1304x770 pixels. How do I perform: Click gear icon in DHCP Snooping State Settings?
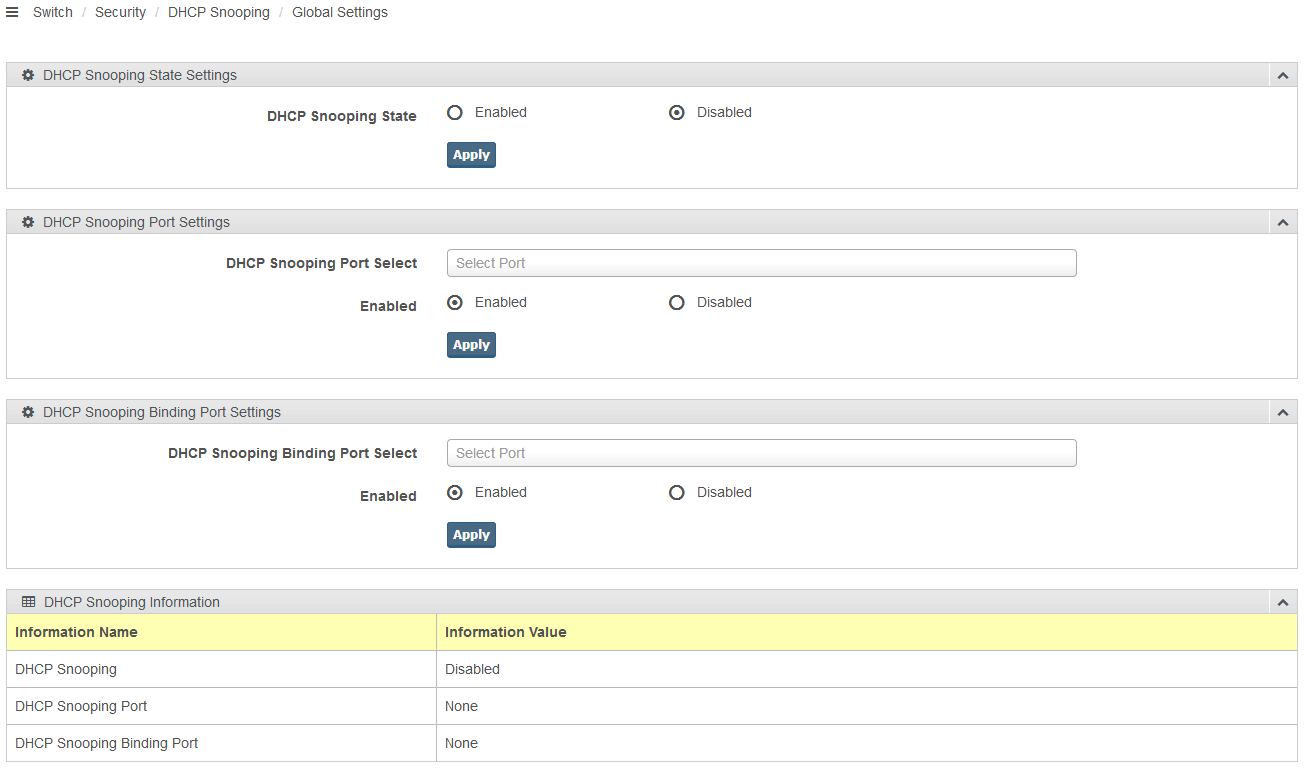(x=28, y=75)
